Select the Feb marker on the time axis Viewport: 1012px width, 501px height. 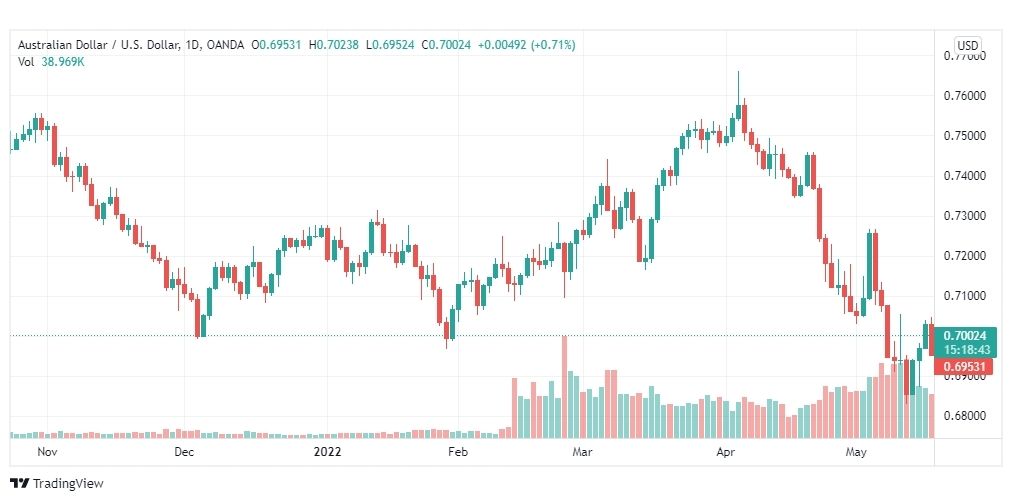pyautogui.click(x=458, y=452)
